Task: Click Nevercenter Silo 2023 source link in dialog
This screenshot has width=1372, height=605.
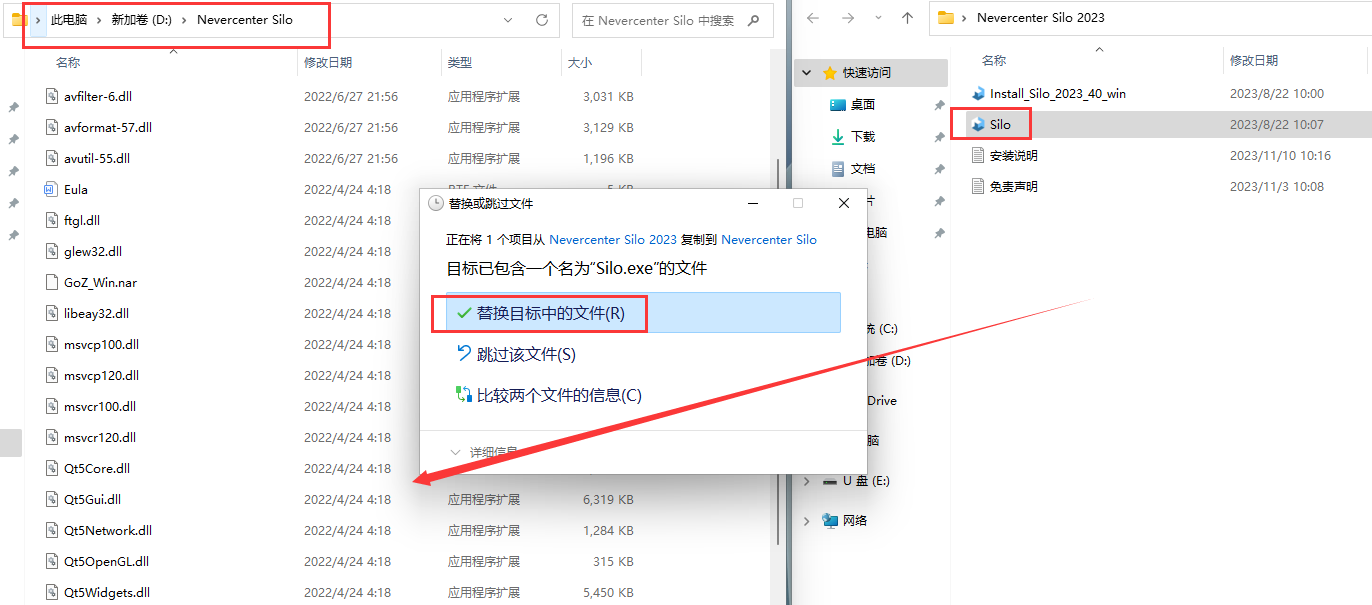Action: pos(613,240)
